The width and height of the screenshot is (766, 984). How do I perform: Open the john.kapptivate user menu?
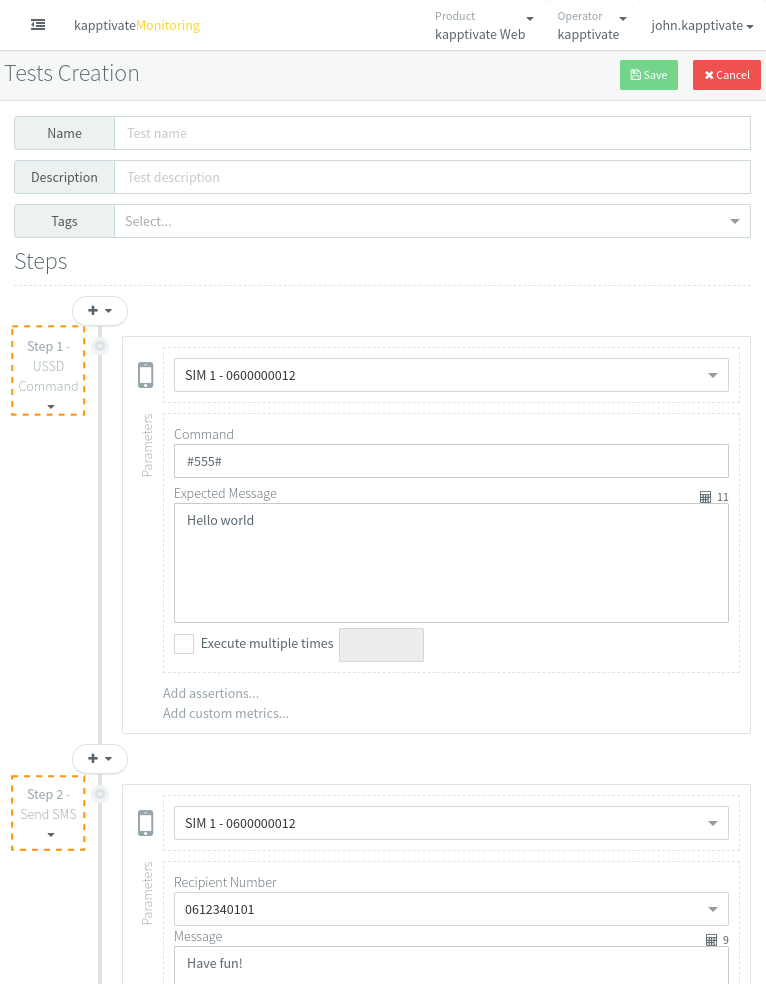[x=702, y=26]
